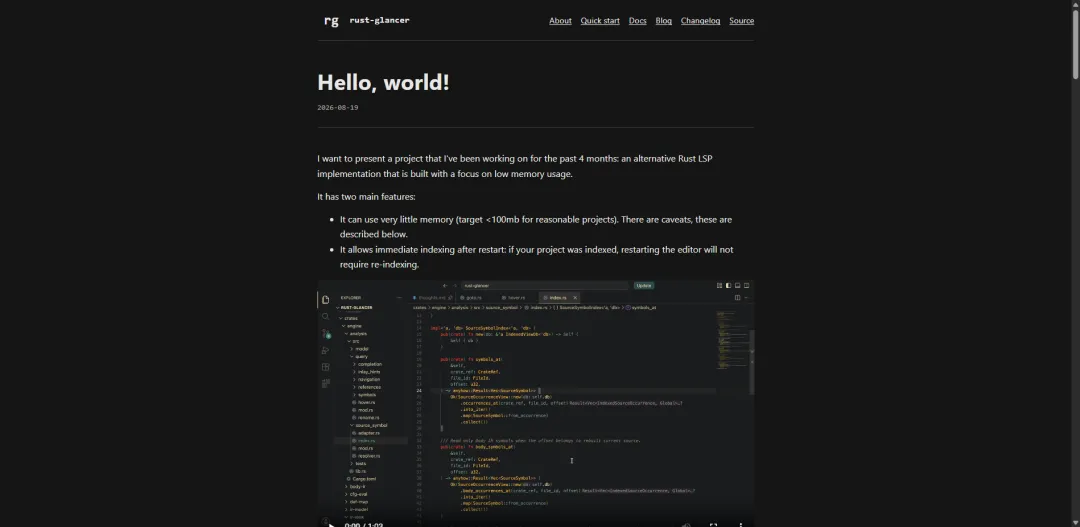Viewport: 1080px width, 527px height.
Task: Open the Docs link
Action: point(638,21)
